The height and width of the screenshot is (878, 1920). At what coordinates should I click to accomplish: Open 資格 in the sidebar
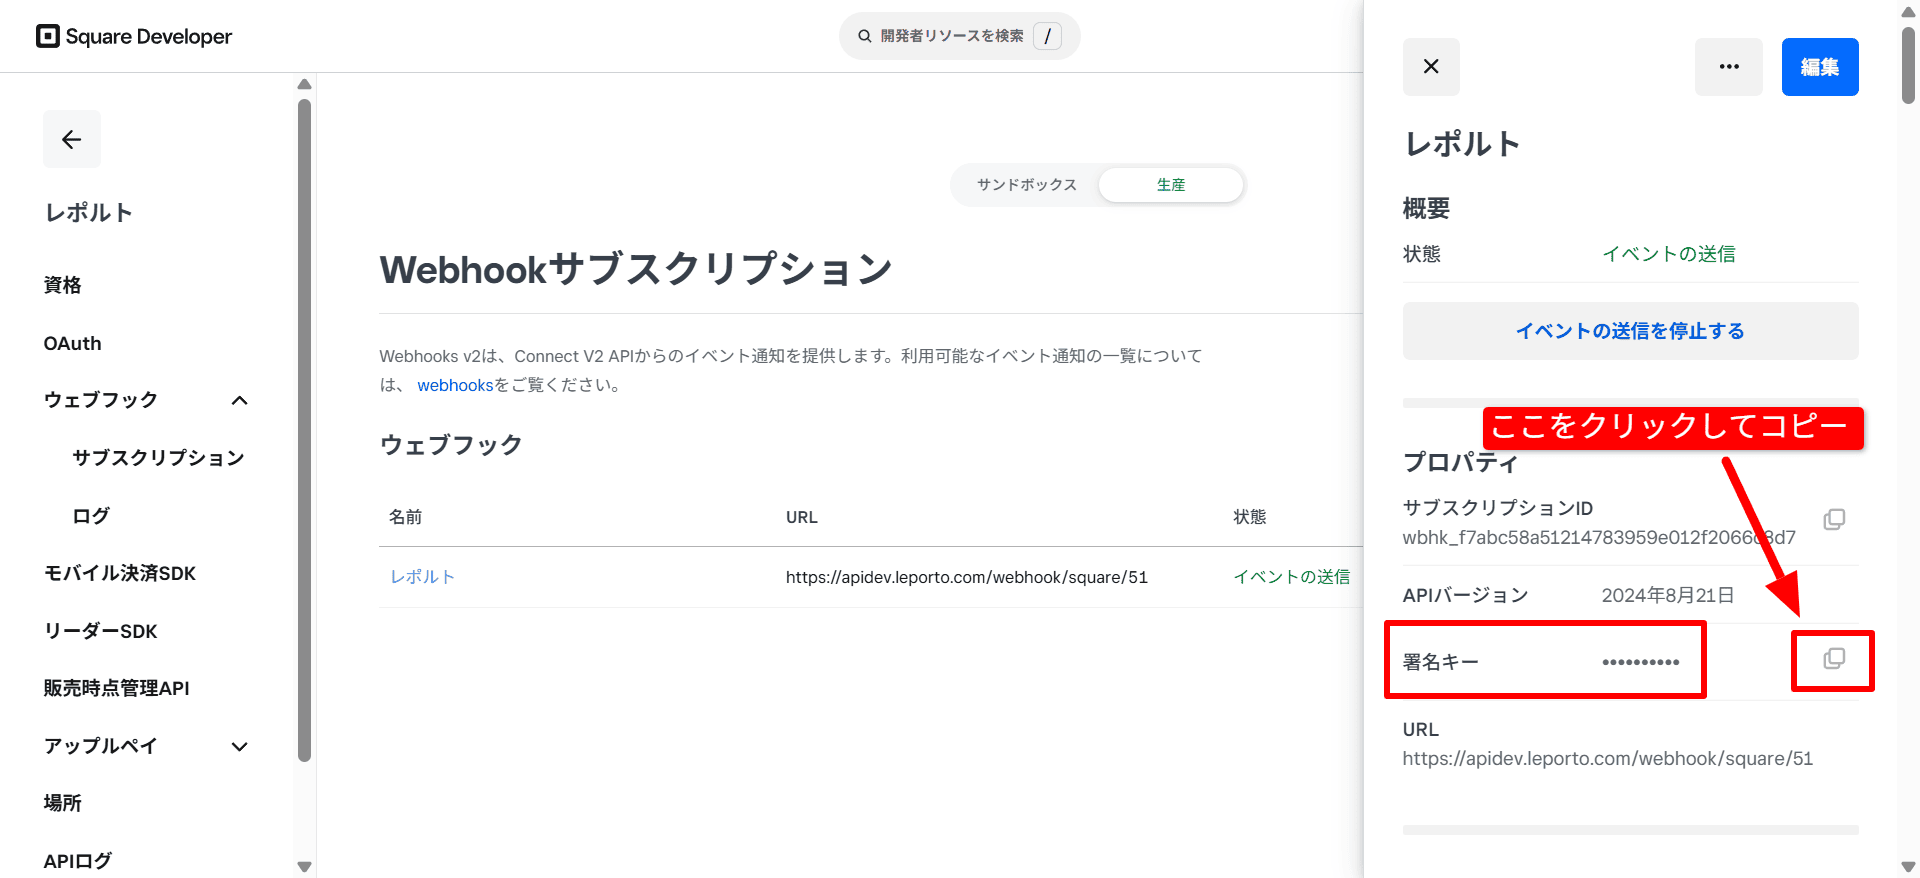click(x=62, y=285)
